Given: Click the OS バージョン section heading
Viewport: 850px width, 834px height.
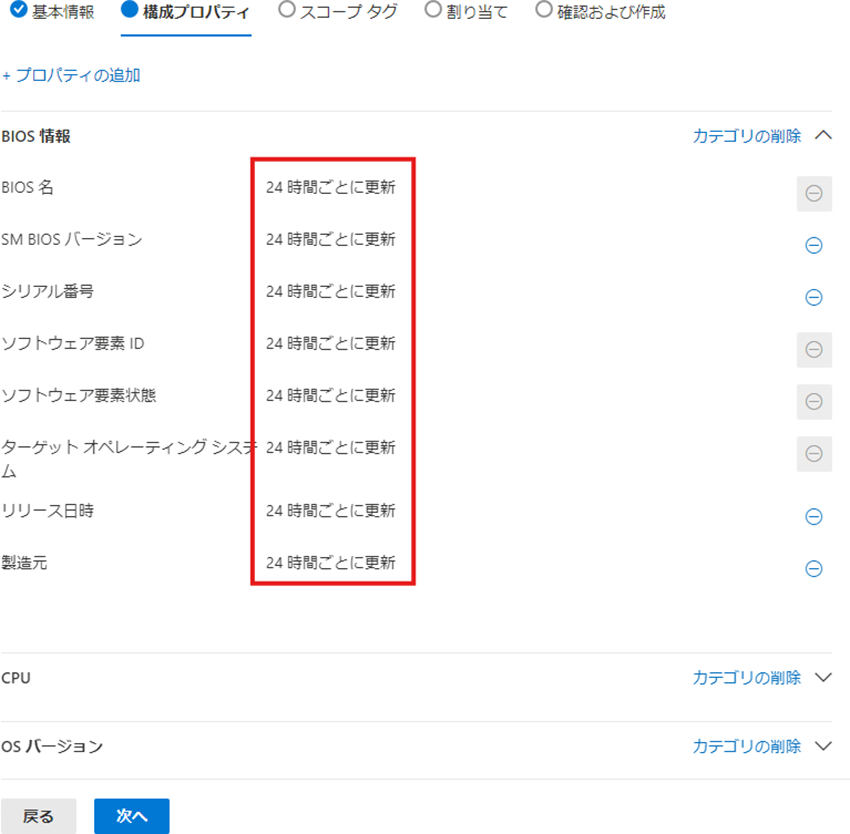Looking at the screenshot, I should click(52, 747).
